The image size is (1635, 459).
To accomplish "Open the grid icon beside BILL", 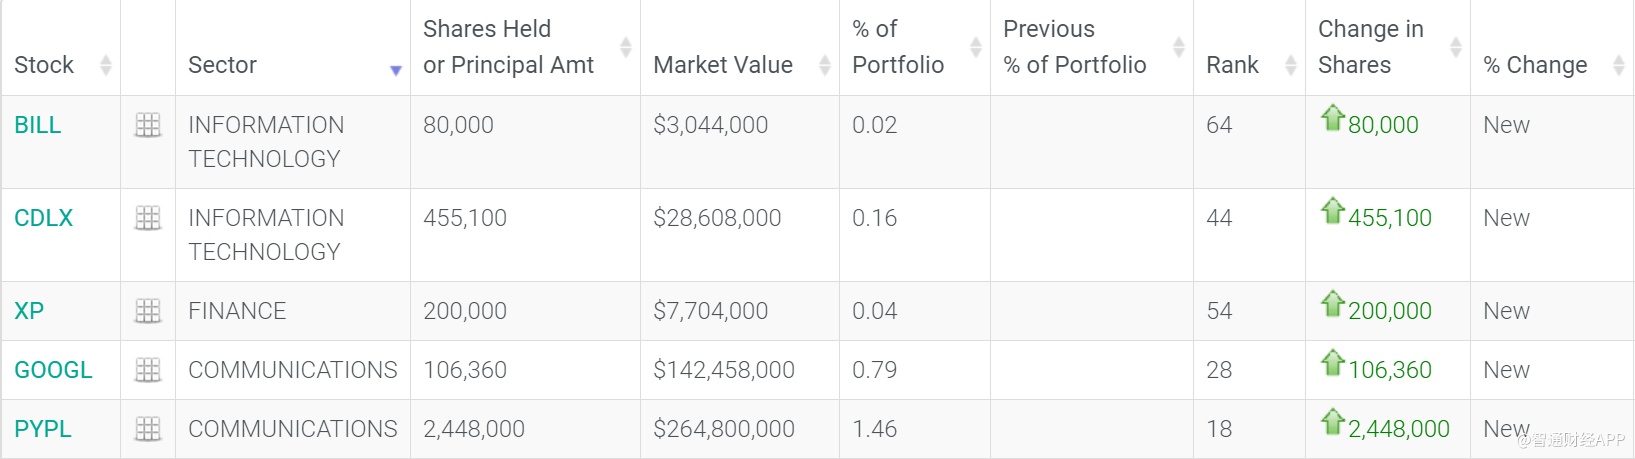I will [x=148, y=125].
